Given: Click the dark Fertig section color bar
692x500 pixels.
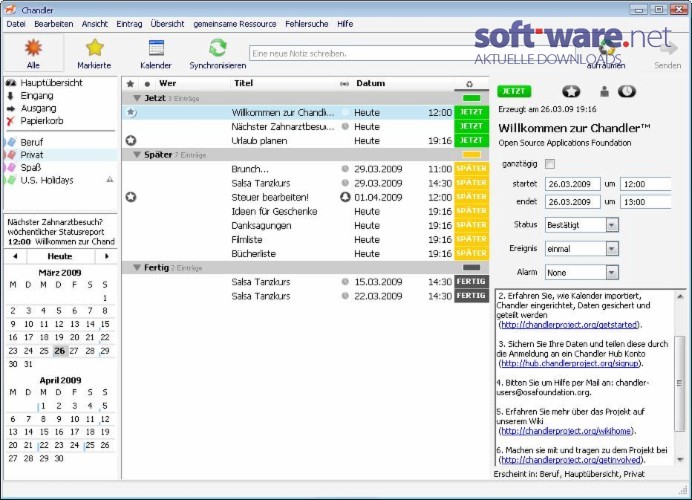Looking at the screenshot, I should [471, 267].
